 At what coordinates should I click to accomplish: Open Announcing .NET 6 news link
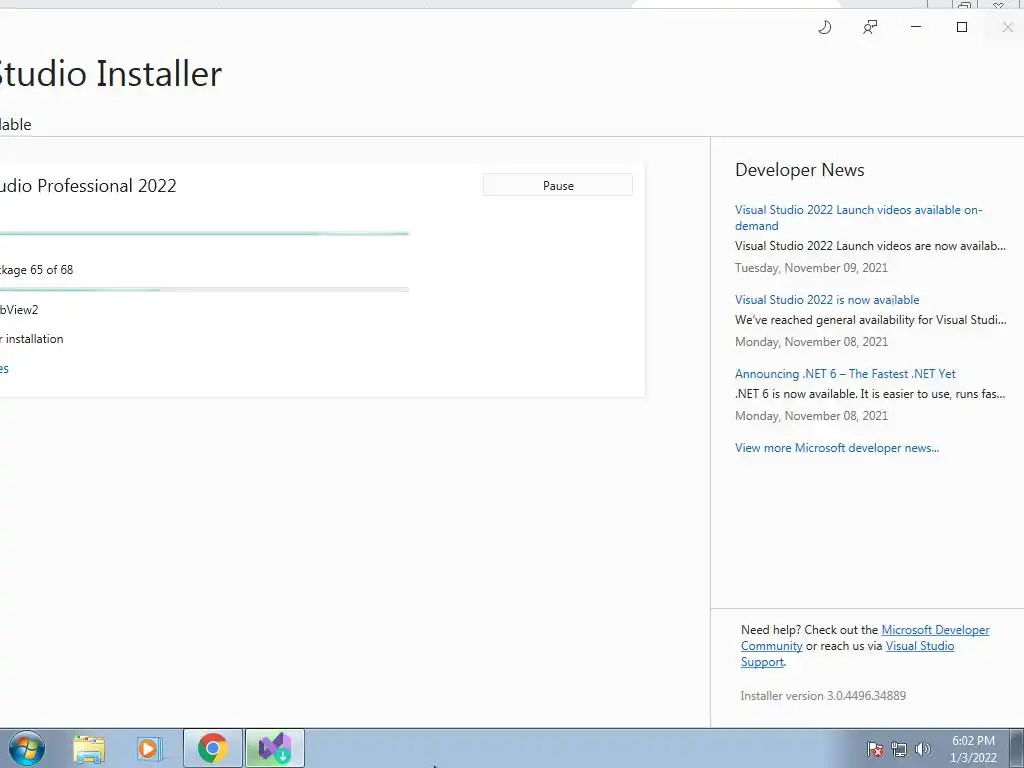(845, 374)
